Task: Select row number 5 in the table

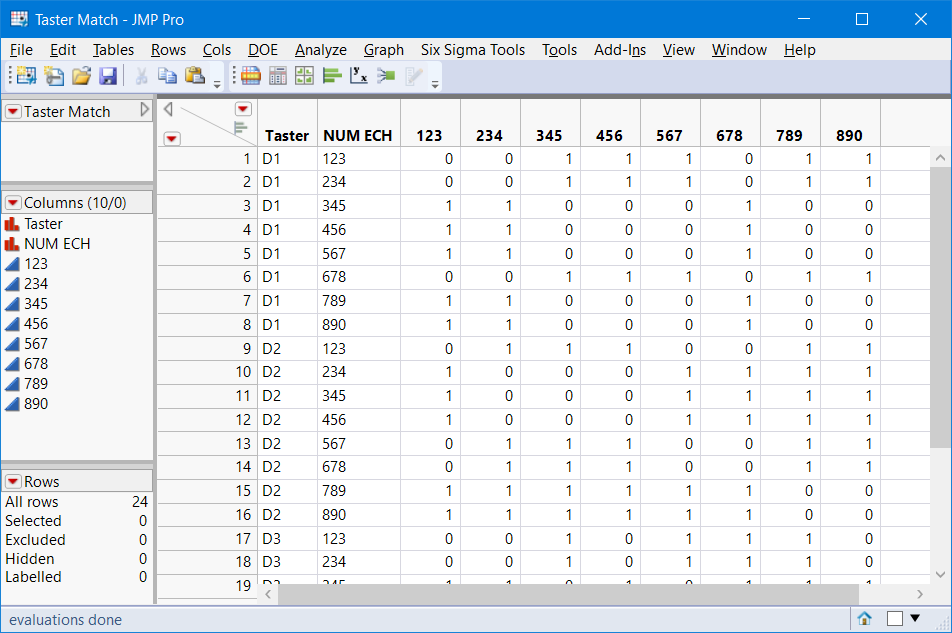Action: click(x=207, y=254)
